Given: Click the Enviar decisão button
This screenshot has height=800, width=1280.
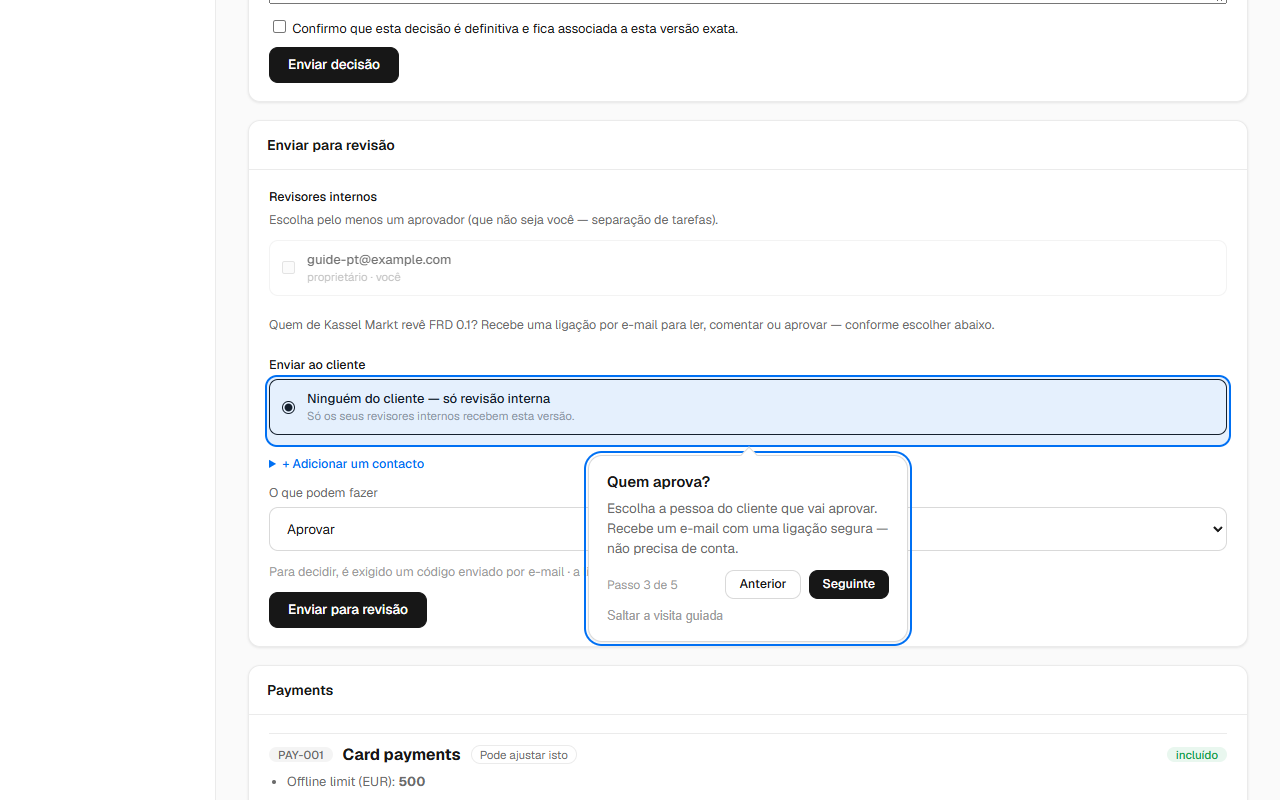Looking at the screenshot, I should [x=334, y=65].
